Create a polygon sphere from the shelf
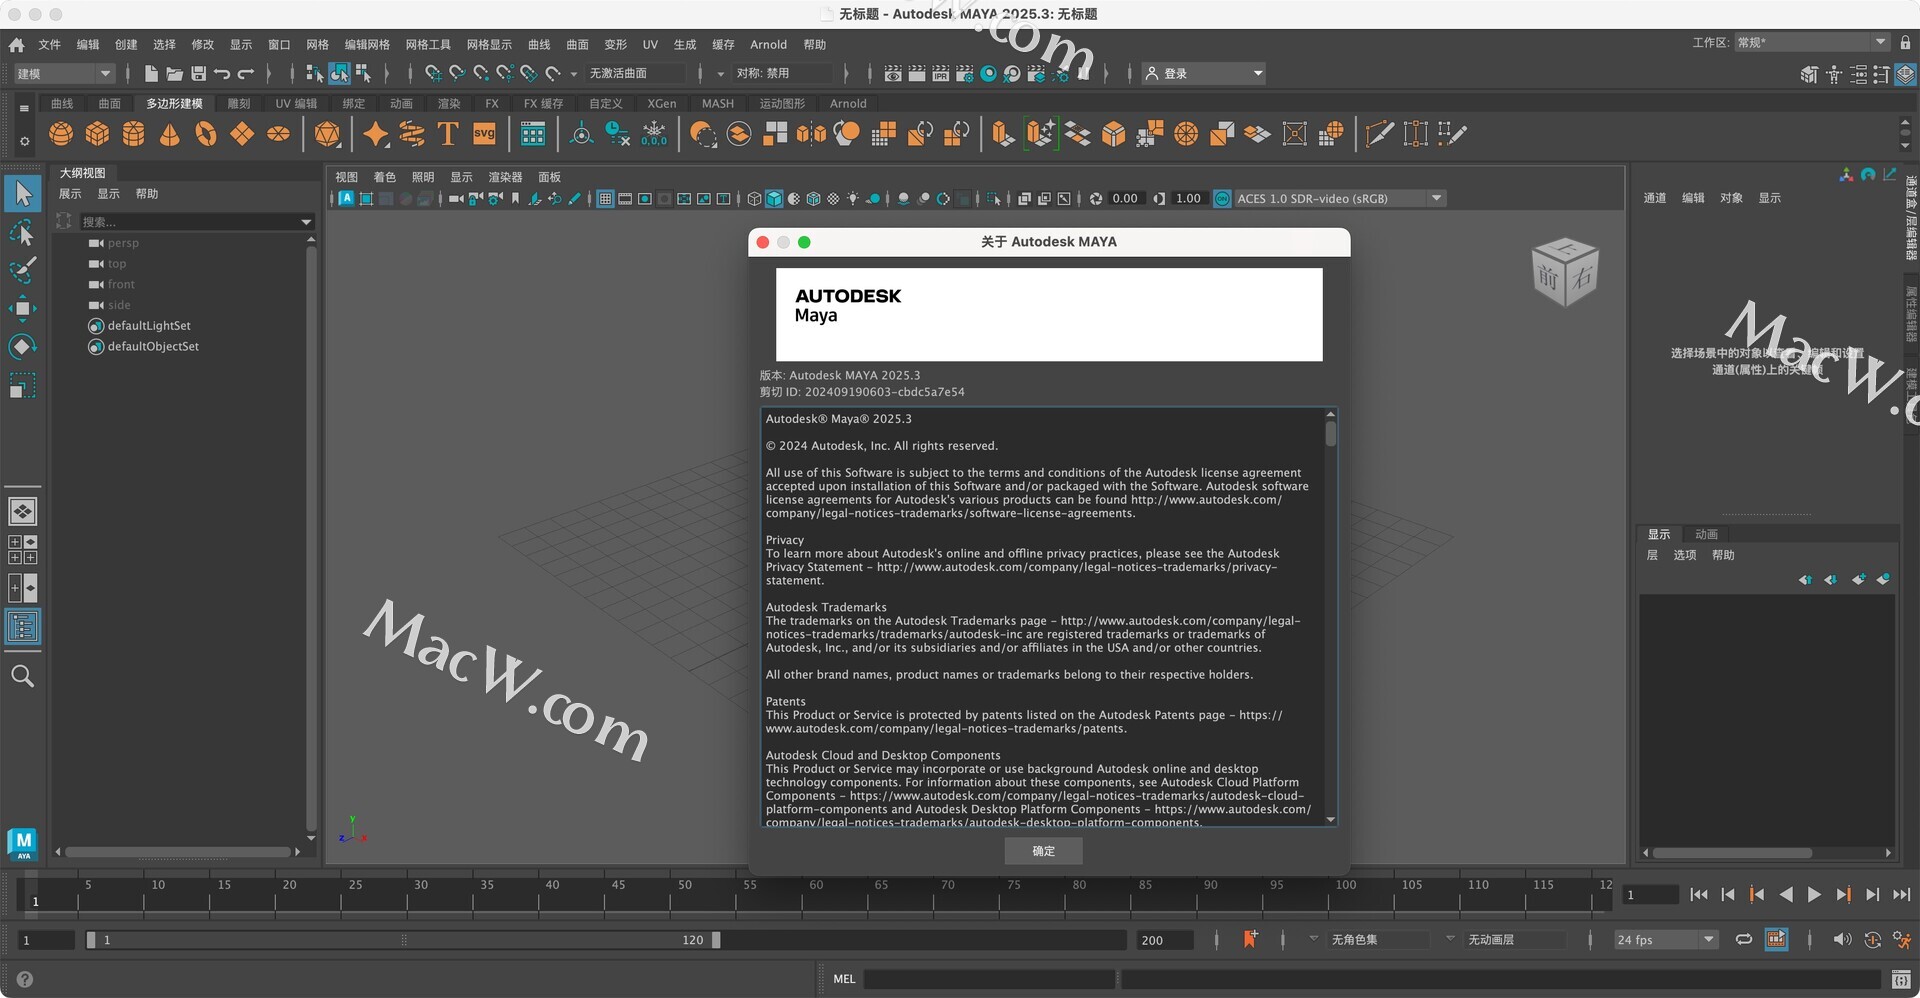Screen dimensions: 1920x998 [61, 133]
